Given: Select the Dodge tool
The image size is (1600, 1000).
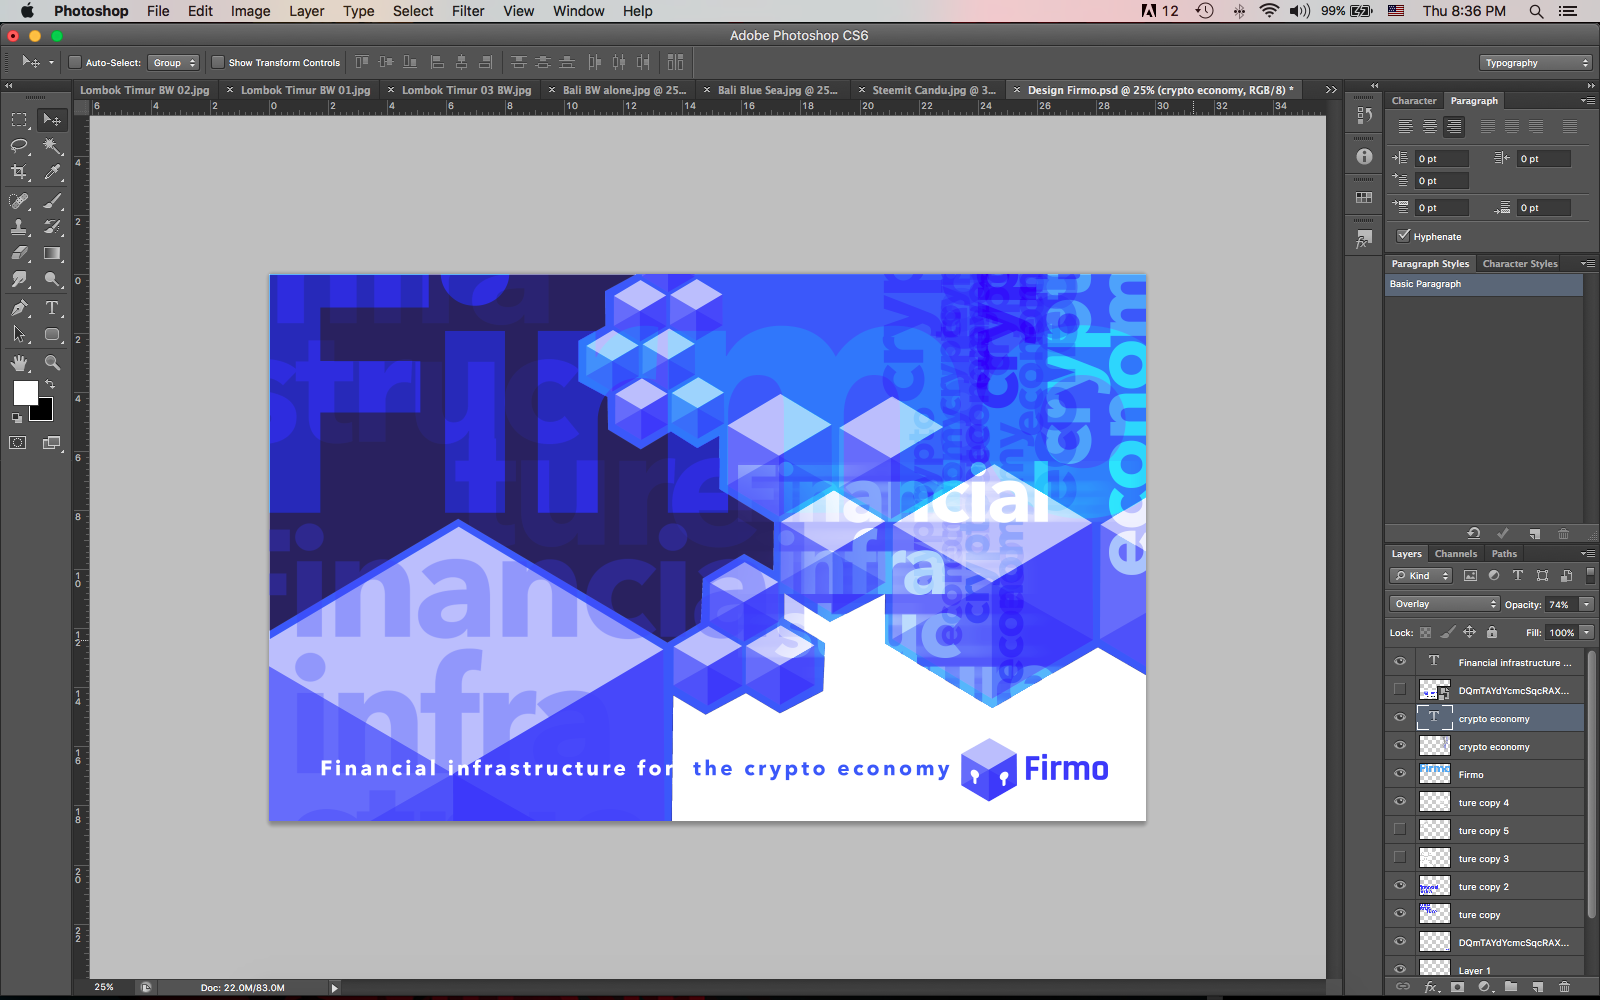Looking at the screenshot, I should (x=52, y=279).
